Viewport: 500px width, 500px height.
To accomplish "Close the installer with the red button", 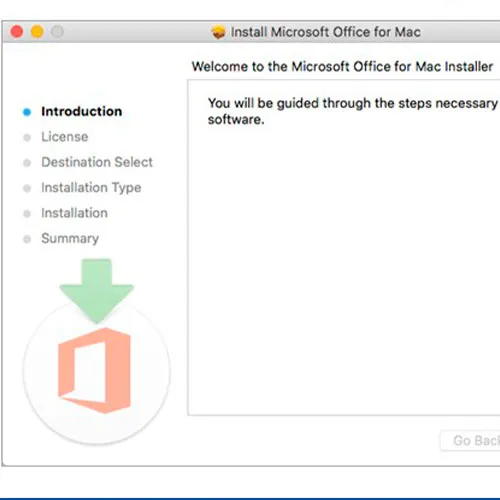I will coord(17,32).
